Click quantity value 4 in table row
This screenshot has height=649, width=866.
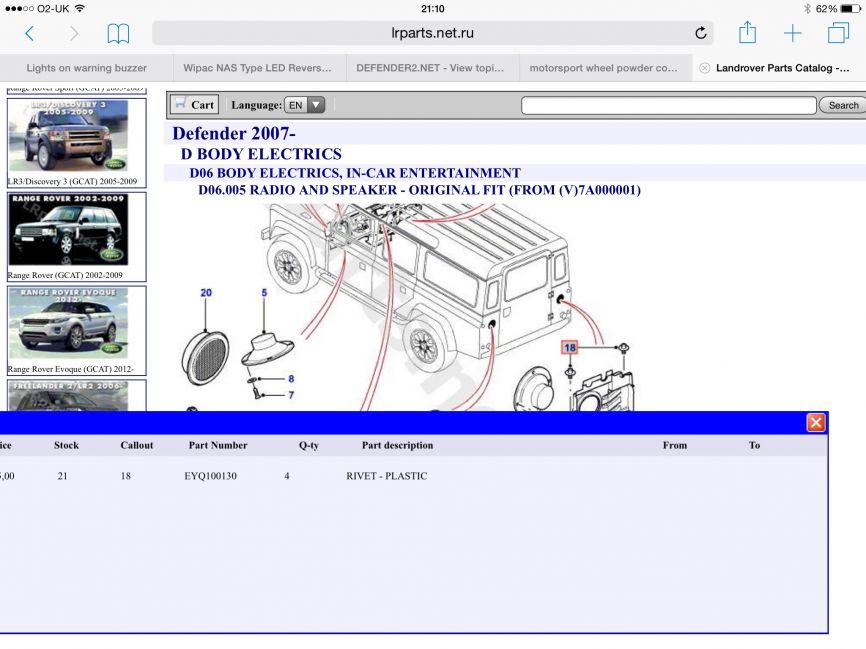tap(287, 476)
